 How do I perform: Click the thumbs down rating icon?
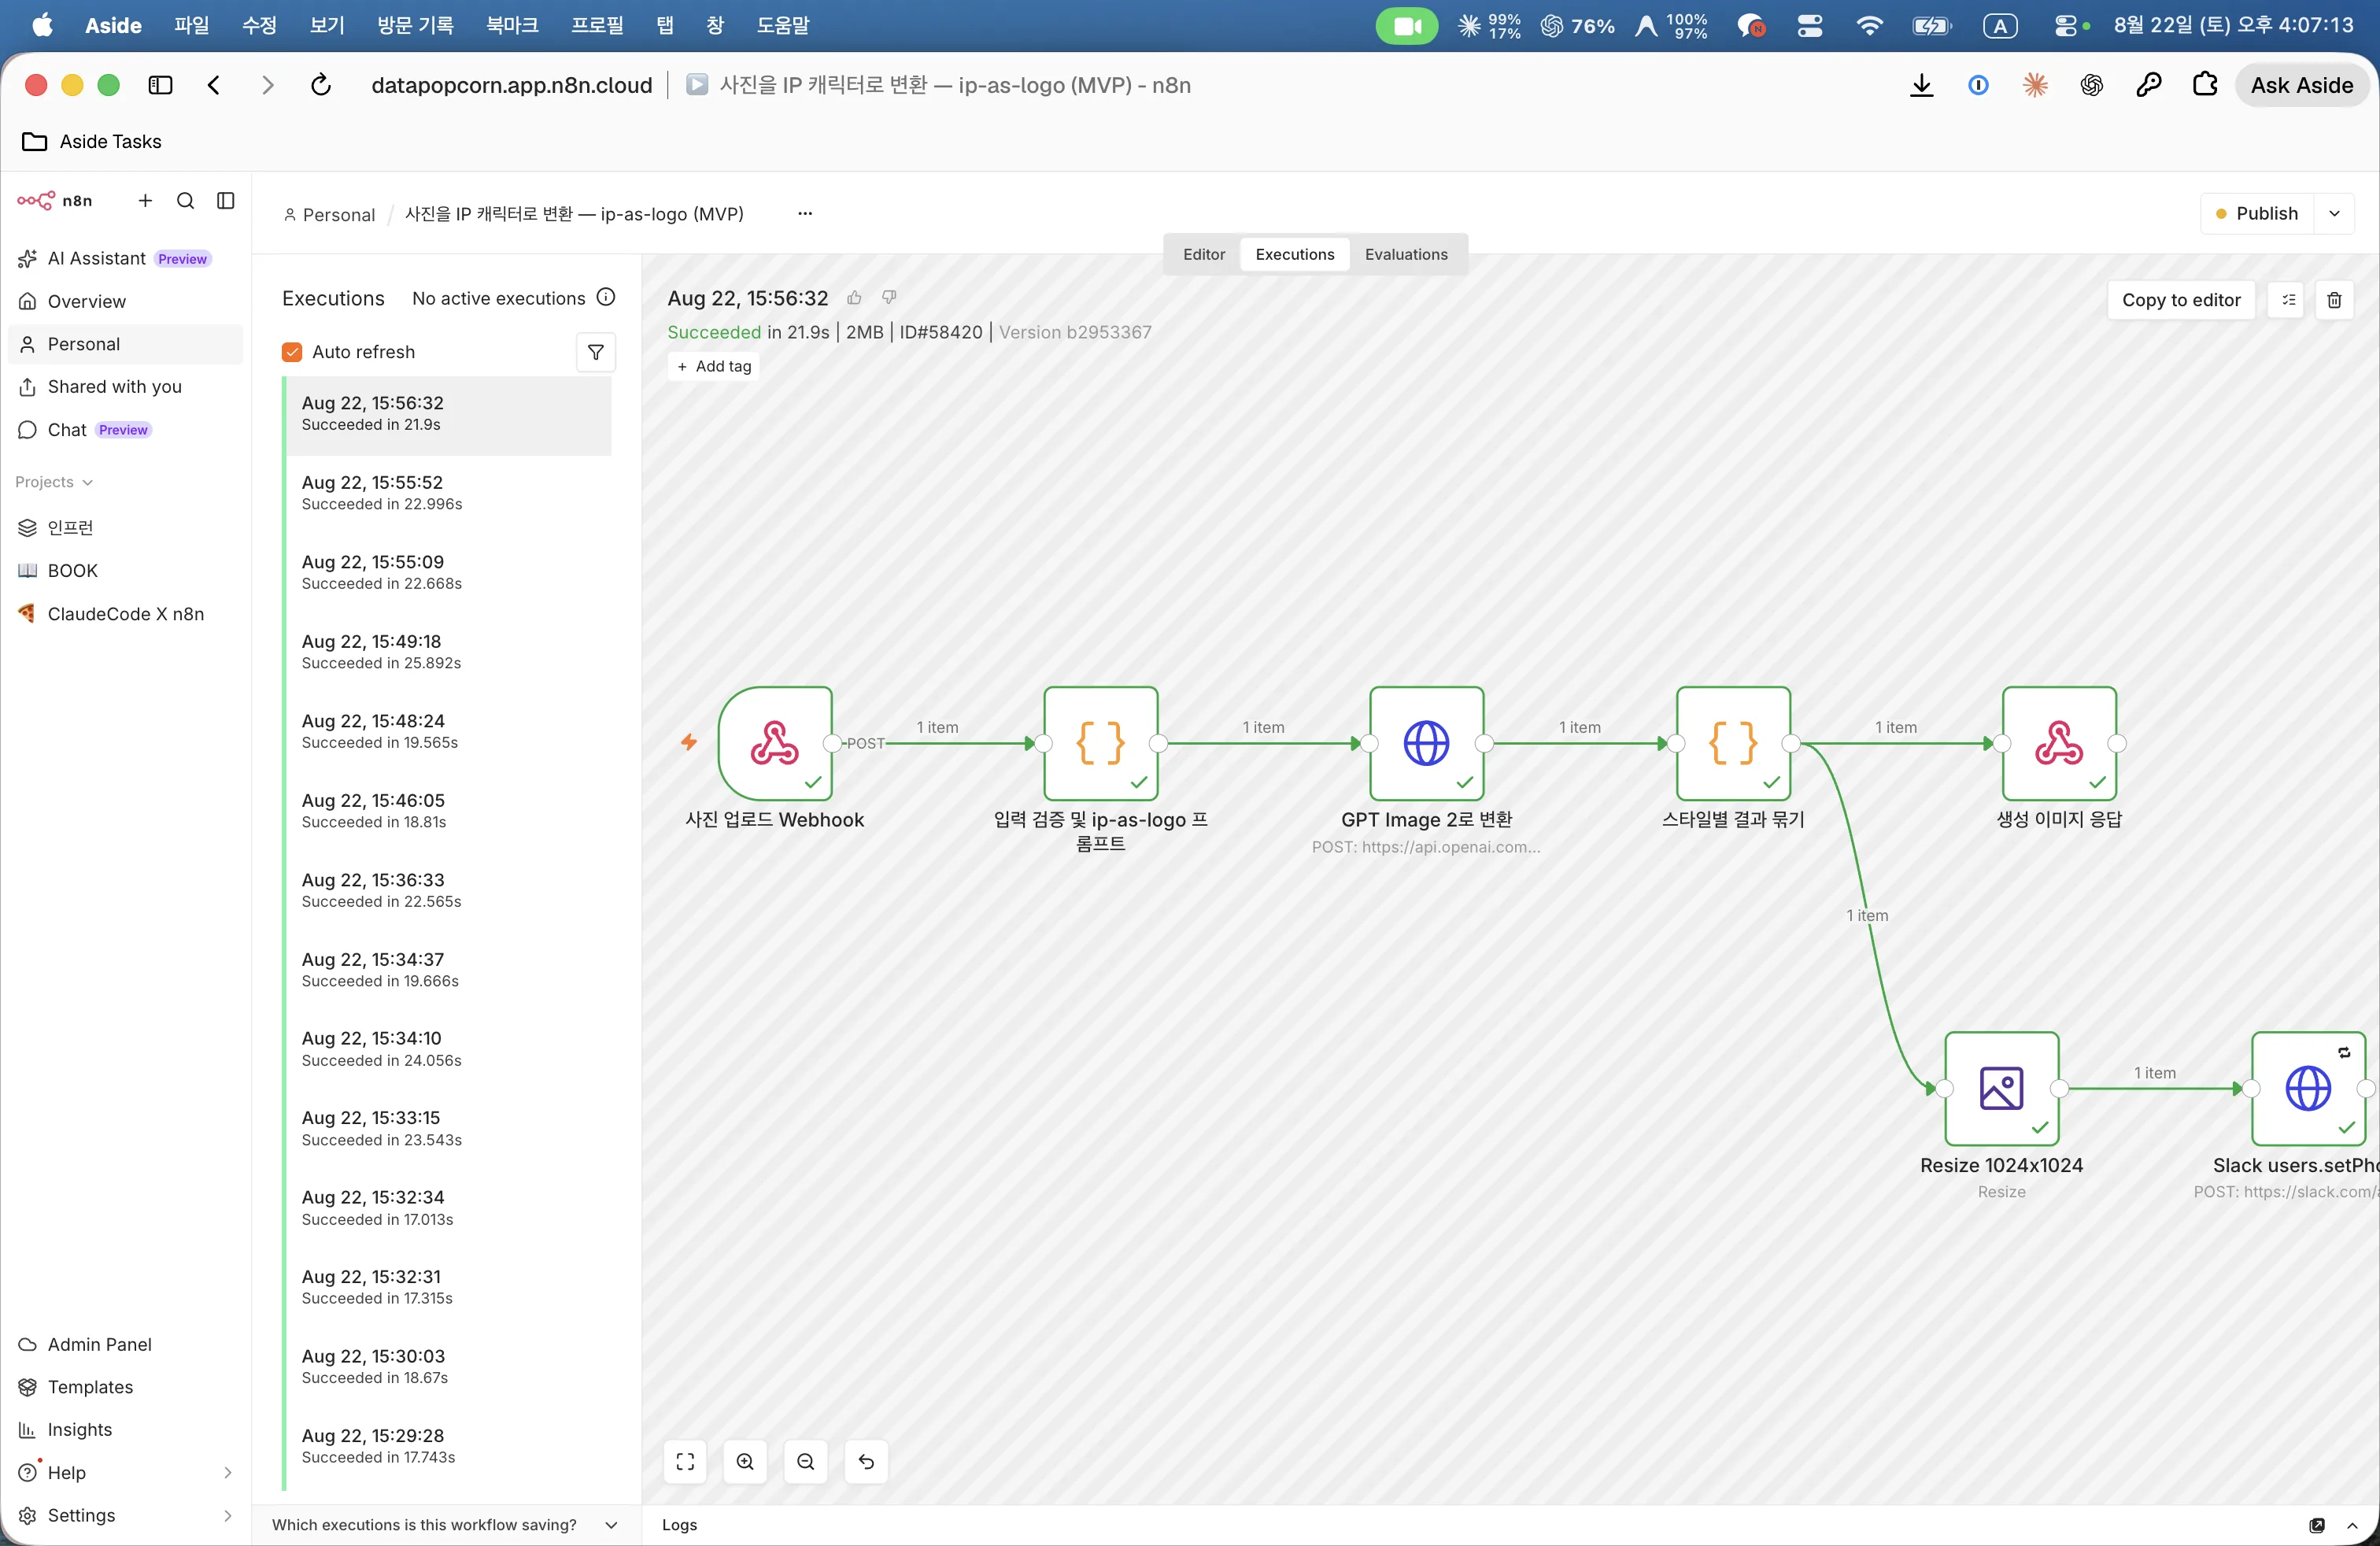tap(889, 298)
